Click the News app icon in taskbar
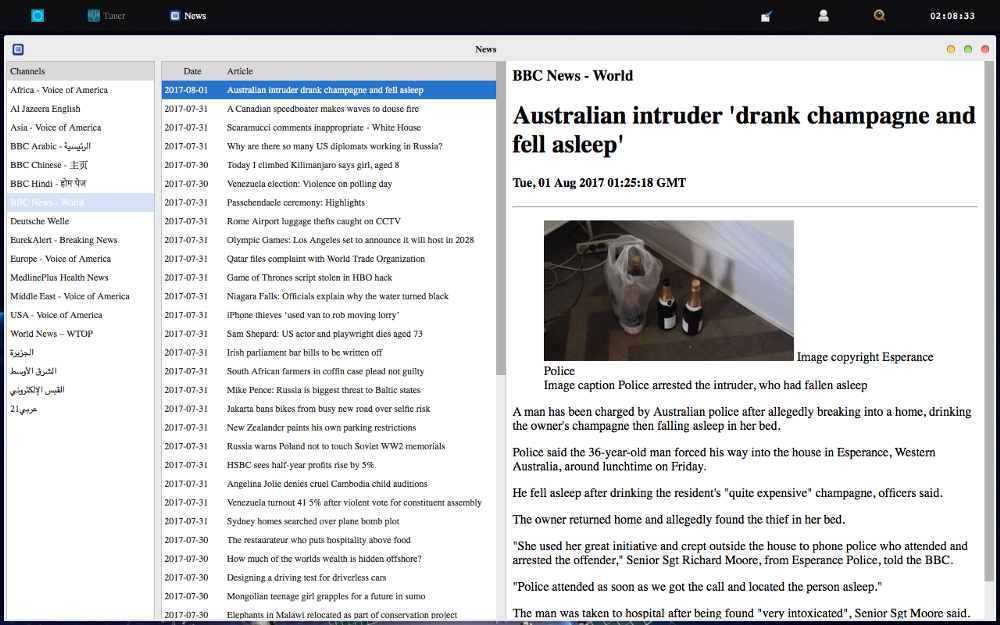The height and width of the screenshot is (625, 1000). [x=187, y=16]
